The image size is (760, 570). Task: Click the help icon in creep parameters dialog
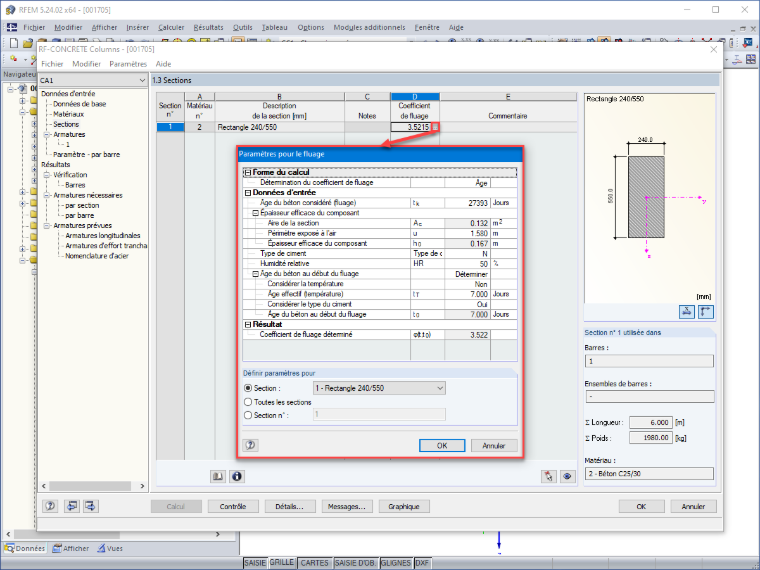coord(251,445)
